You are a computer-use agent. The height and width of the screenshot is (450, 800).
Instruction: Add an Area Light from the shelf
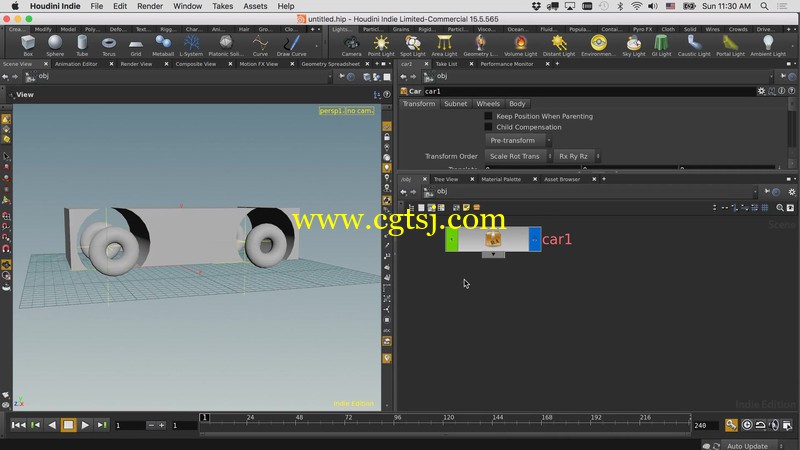click(444, 45)
